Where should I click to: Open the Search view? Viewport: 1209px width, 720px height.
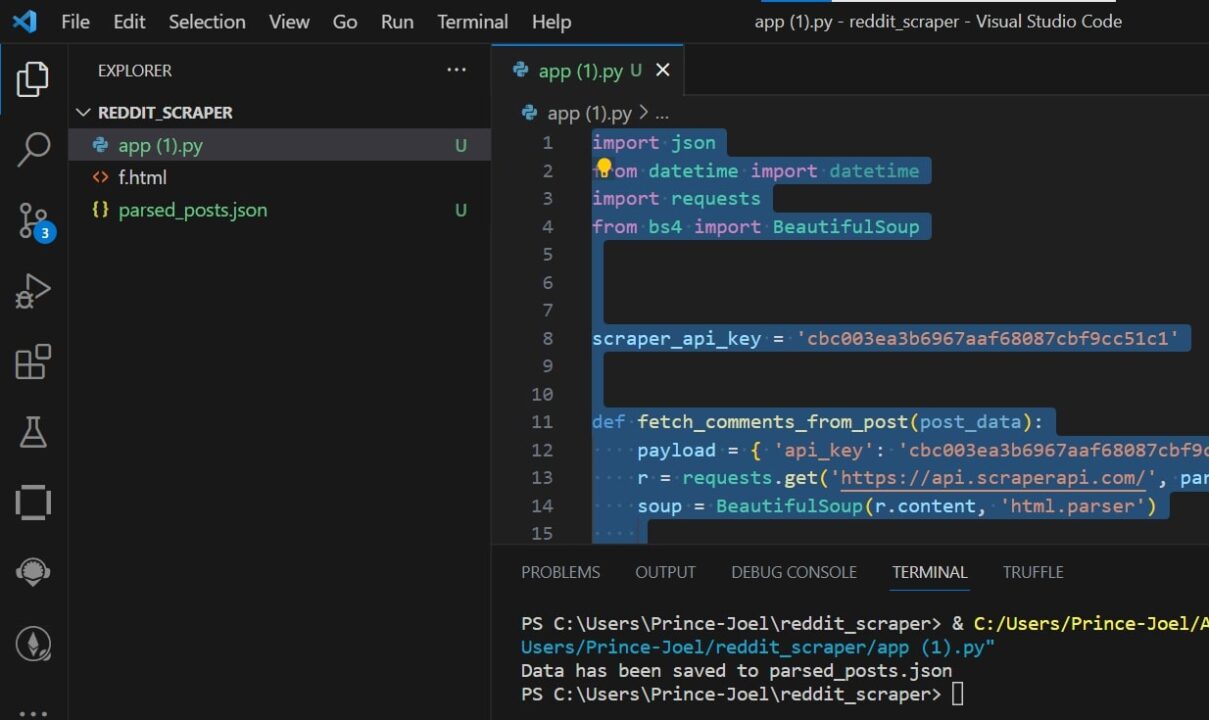pos(33,147)
